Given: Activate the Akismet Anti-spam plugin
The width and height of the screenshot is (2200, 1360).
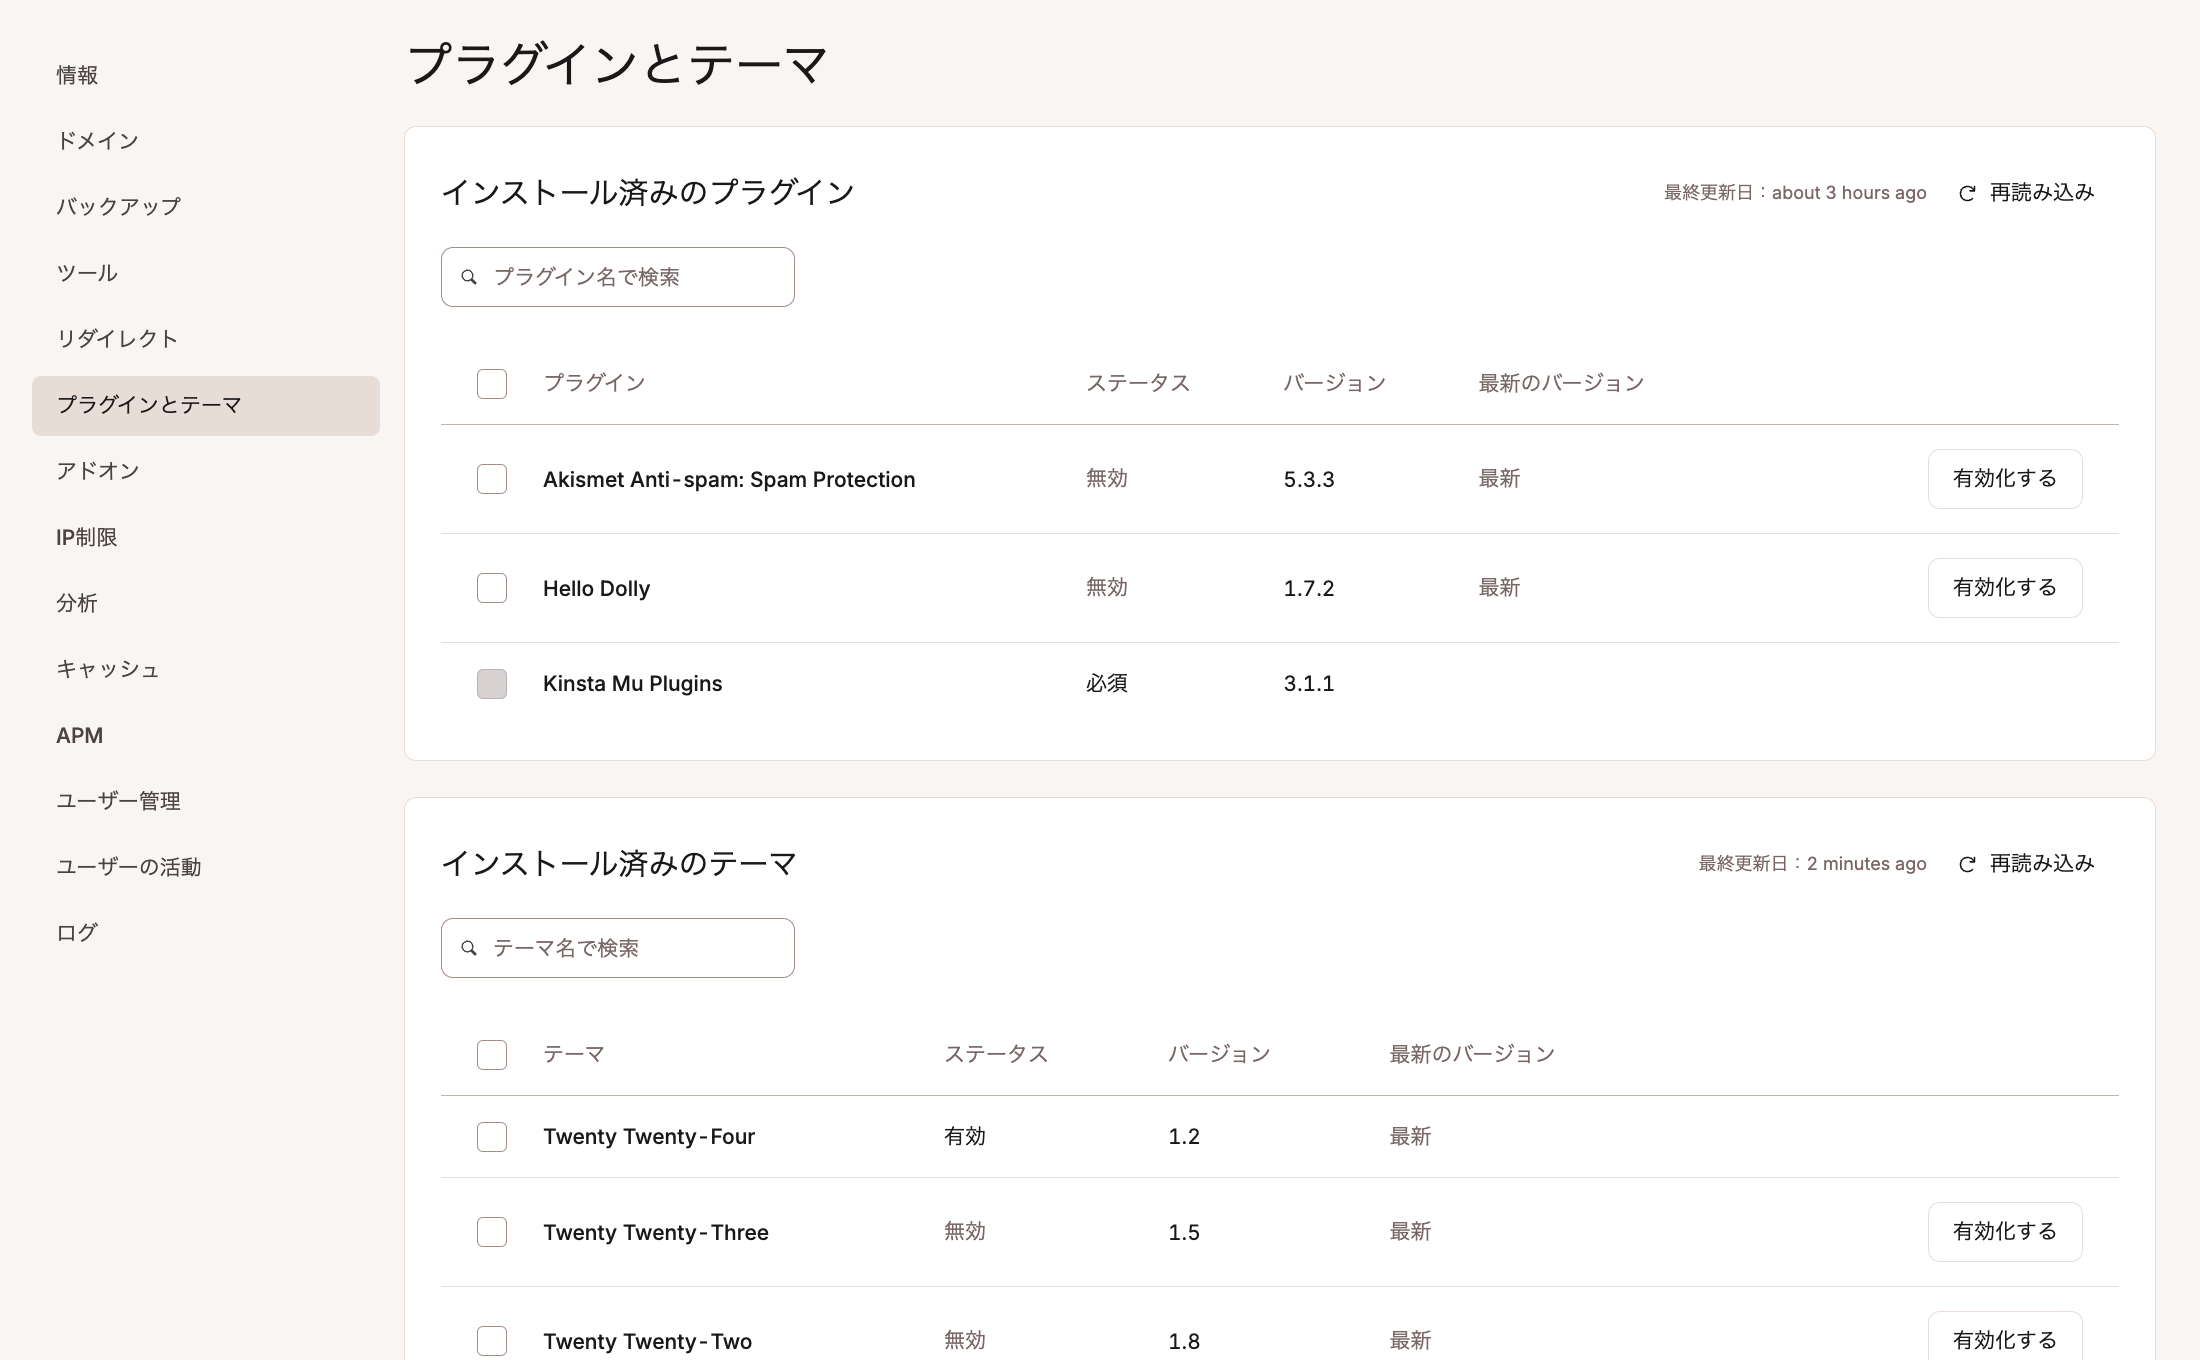Looking at the screenshot, I should (x=2004, y=479).
